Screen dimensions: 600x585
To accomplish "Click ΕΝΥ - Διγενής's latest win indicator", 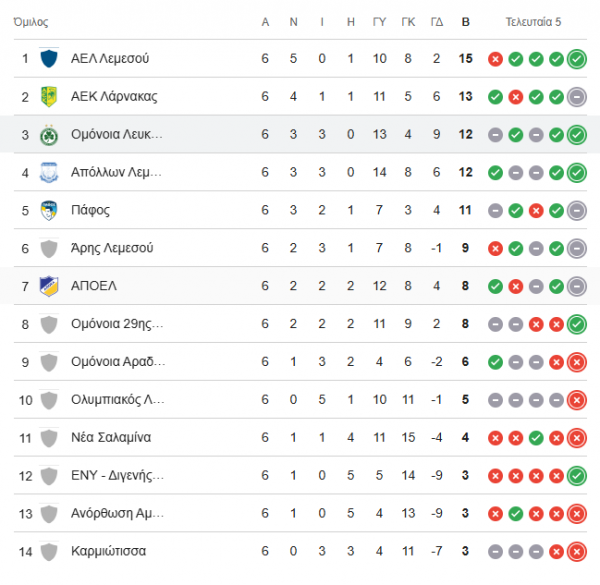I will pos(577,476).
